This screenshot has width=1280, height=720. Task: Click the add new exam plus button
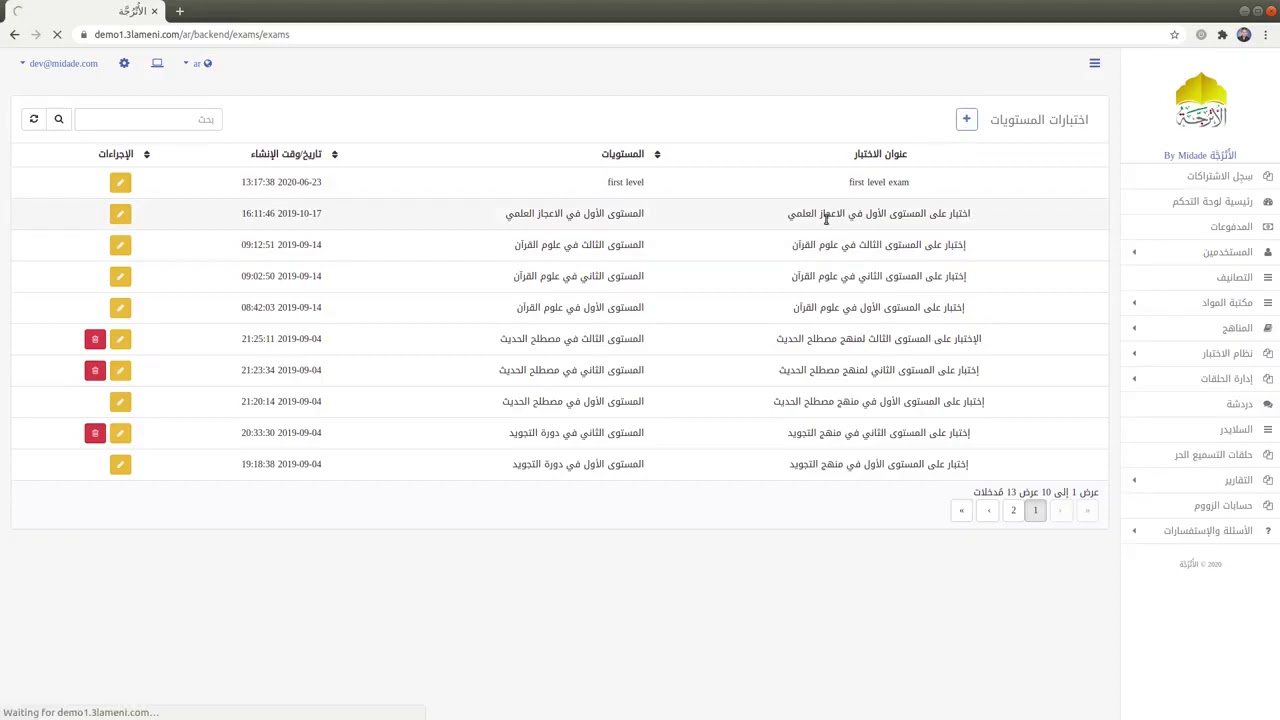pos(966,119)
